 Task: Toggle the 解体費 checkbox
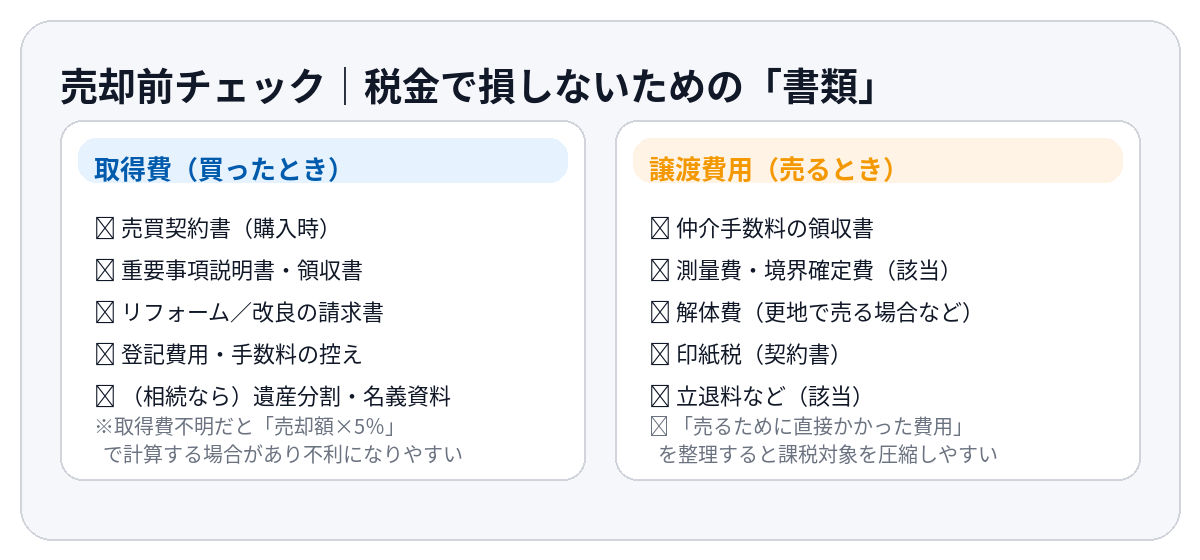pos(659,312)
